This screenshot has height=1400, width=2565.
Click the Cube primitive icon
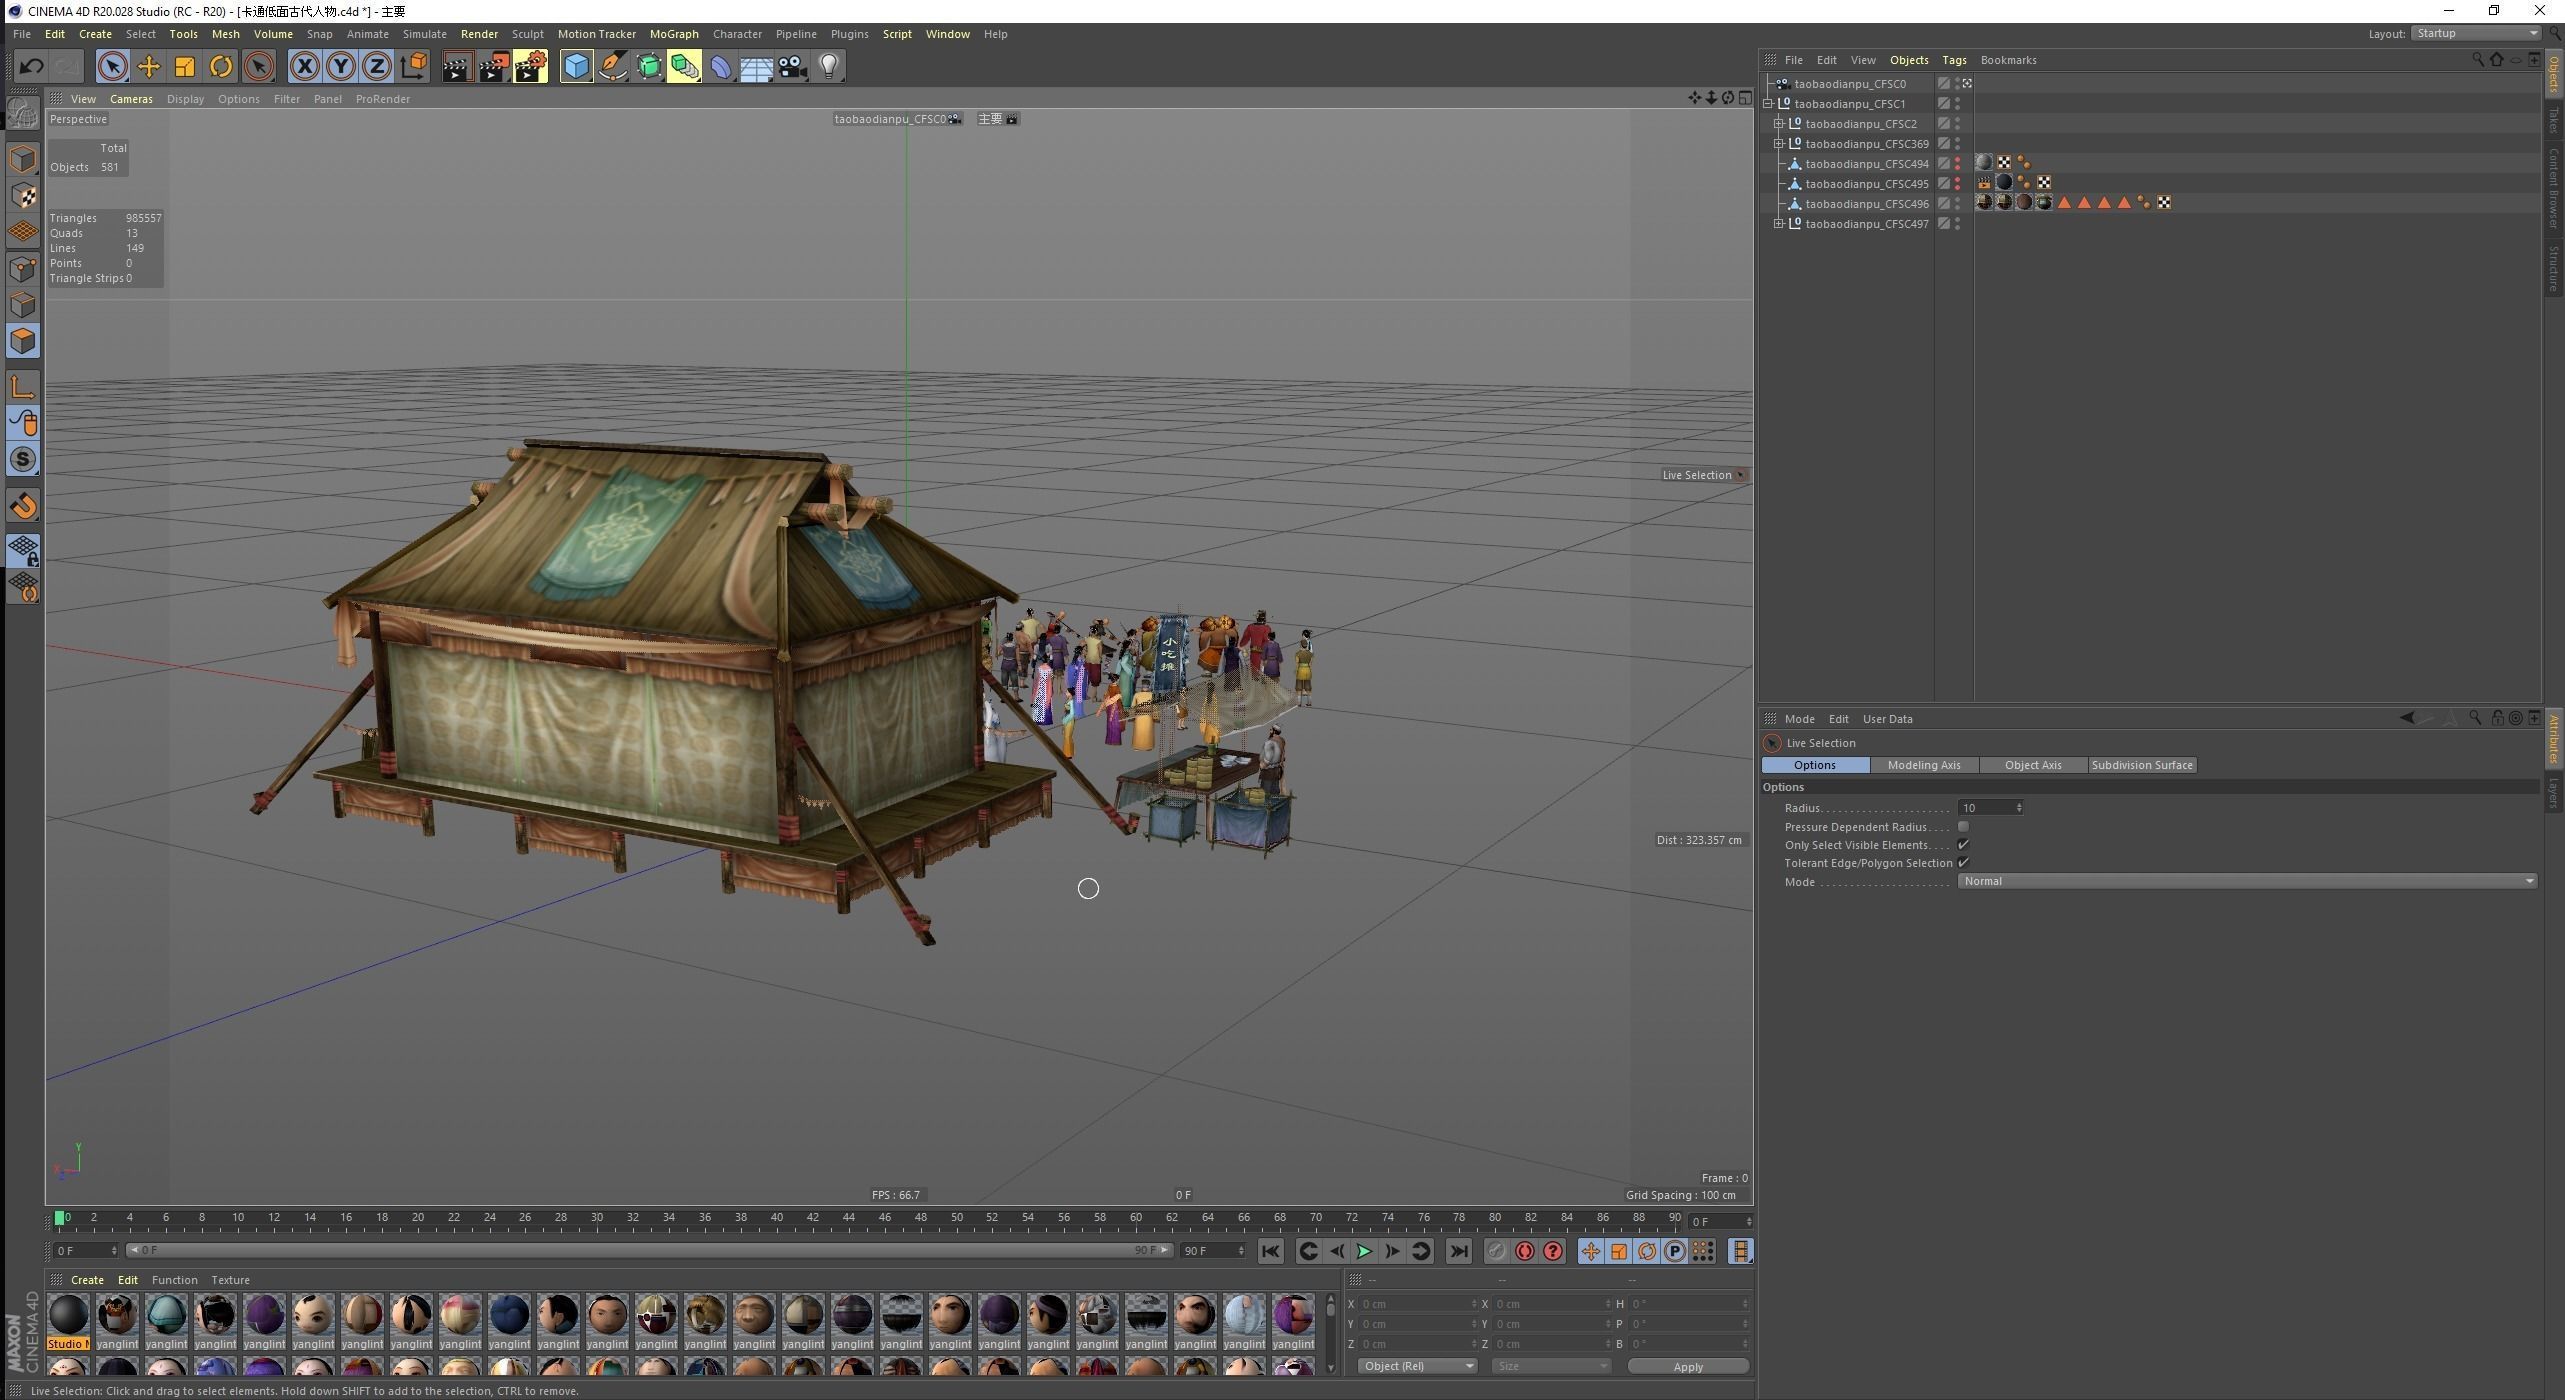(x=577, y=67)
